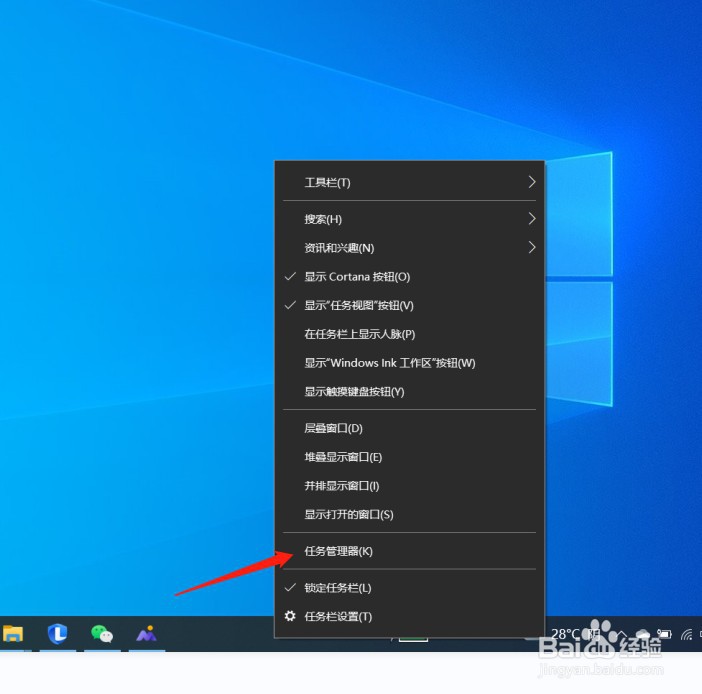Click the gear icon beside 任务栏设置
The image size is (702, 694).
click(x=290, y=616)
